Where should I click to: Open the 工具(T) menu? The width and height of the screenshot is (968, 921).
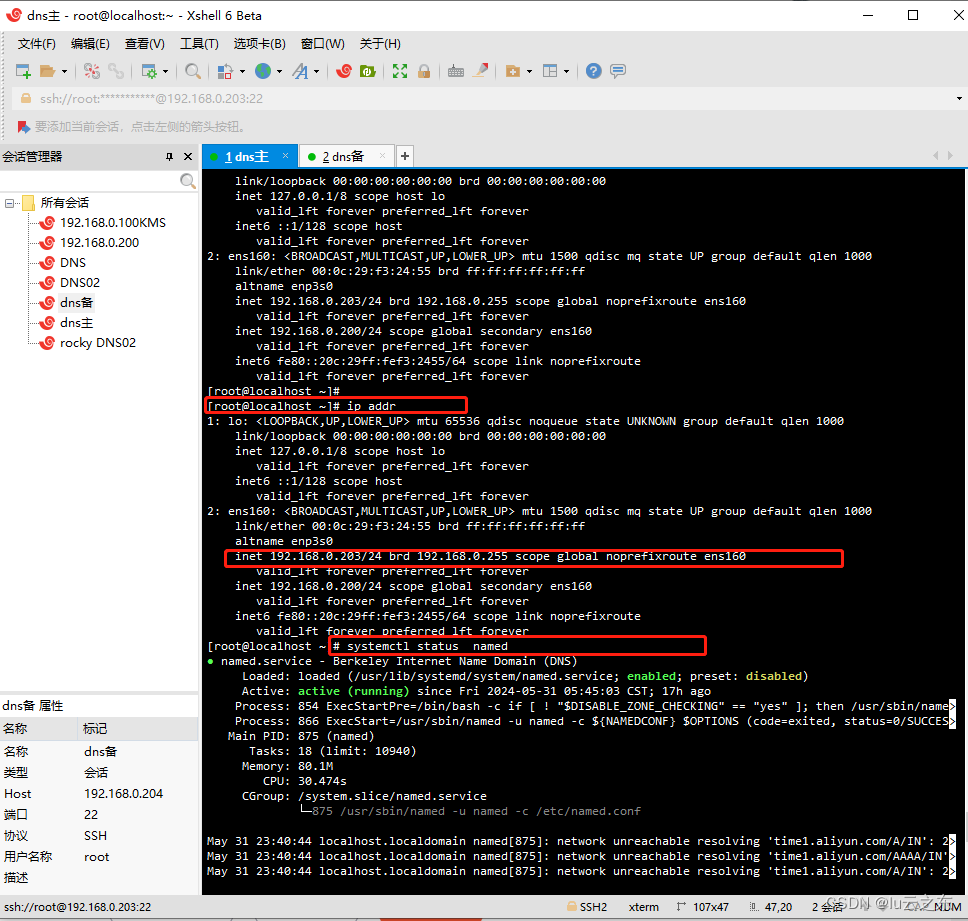(x=199, y=44)
